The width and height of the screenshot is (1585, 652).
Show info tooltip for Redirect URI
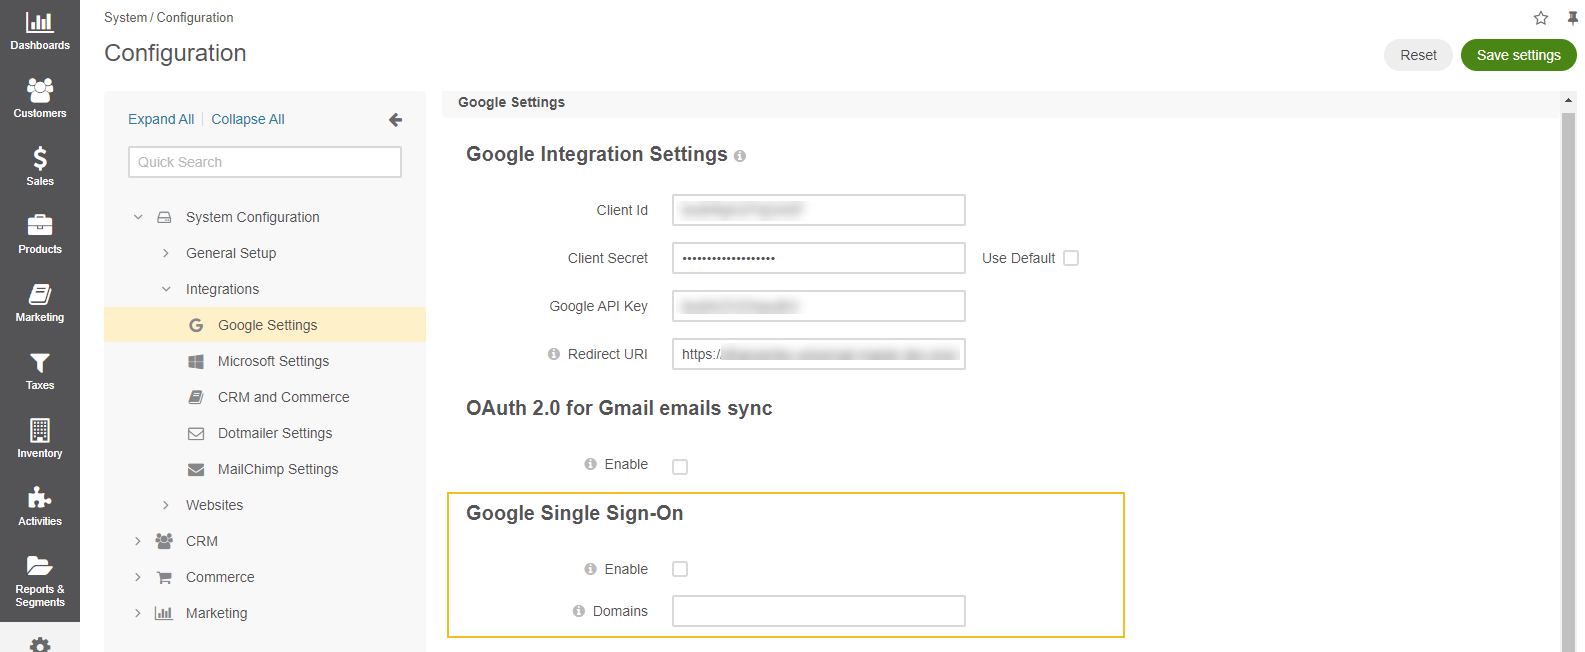click(x=554, y=354)
